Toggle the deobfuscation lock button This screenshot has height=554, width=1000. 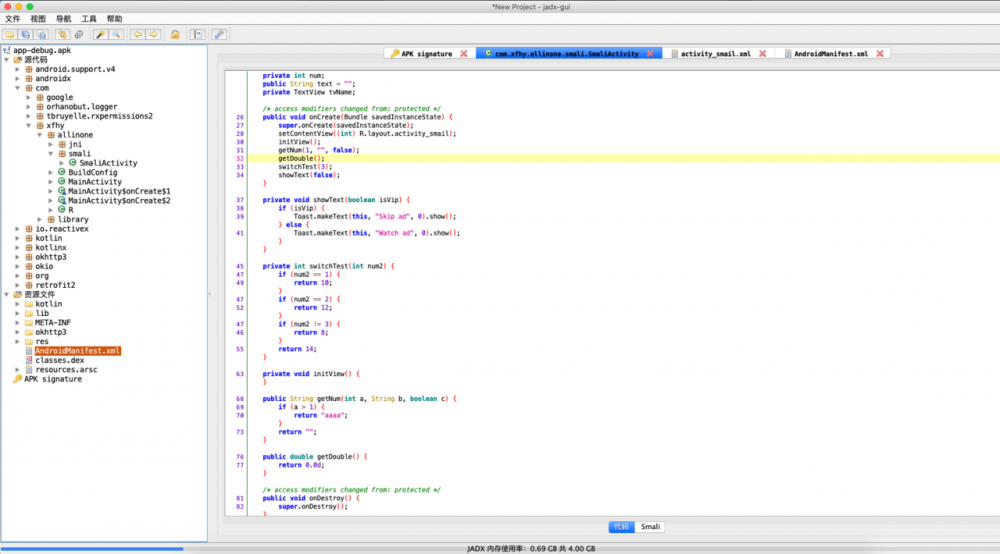coord(175,34)
